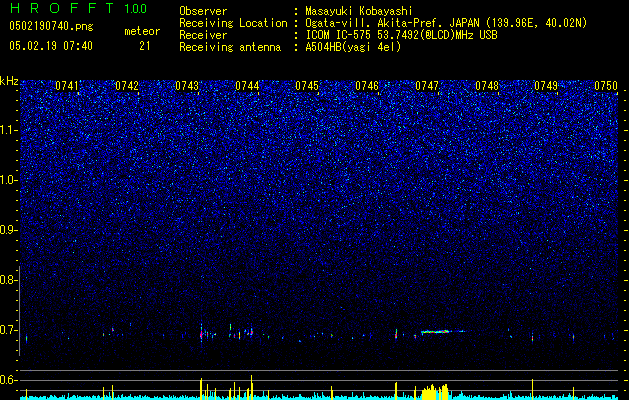The width and height of the screenshot is (629, 400).
Task: Click the Receiving antenna label
Action: (x=230, y=47)
